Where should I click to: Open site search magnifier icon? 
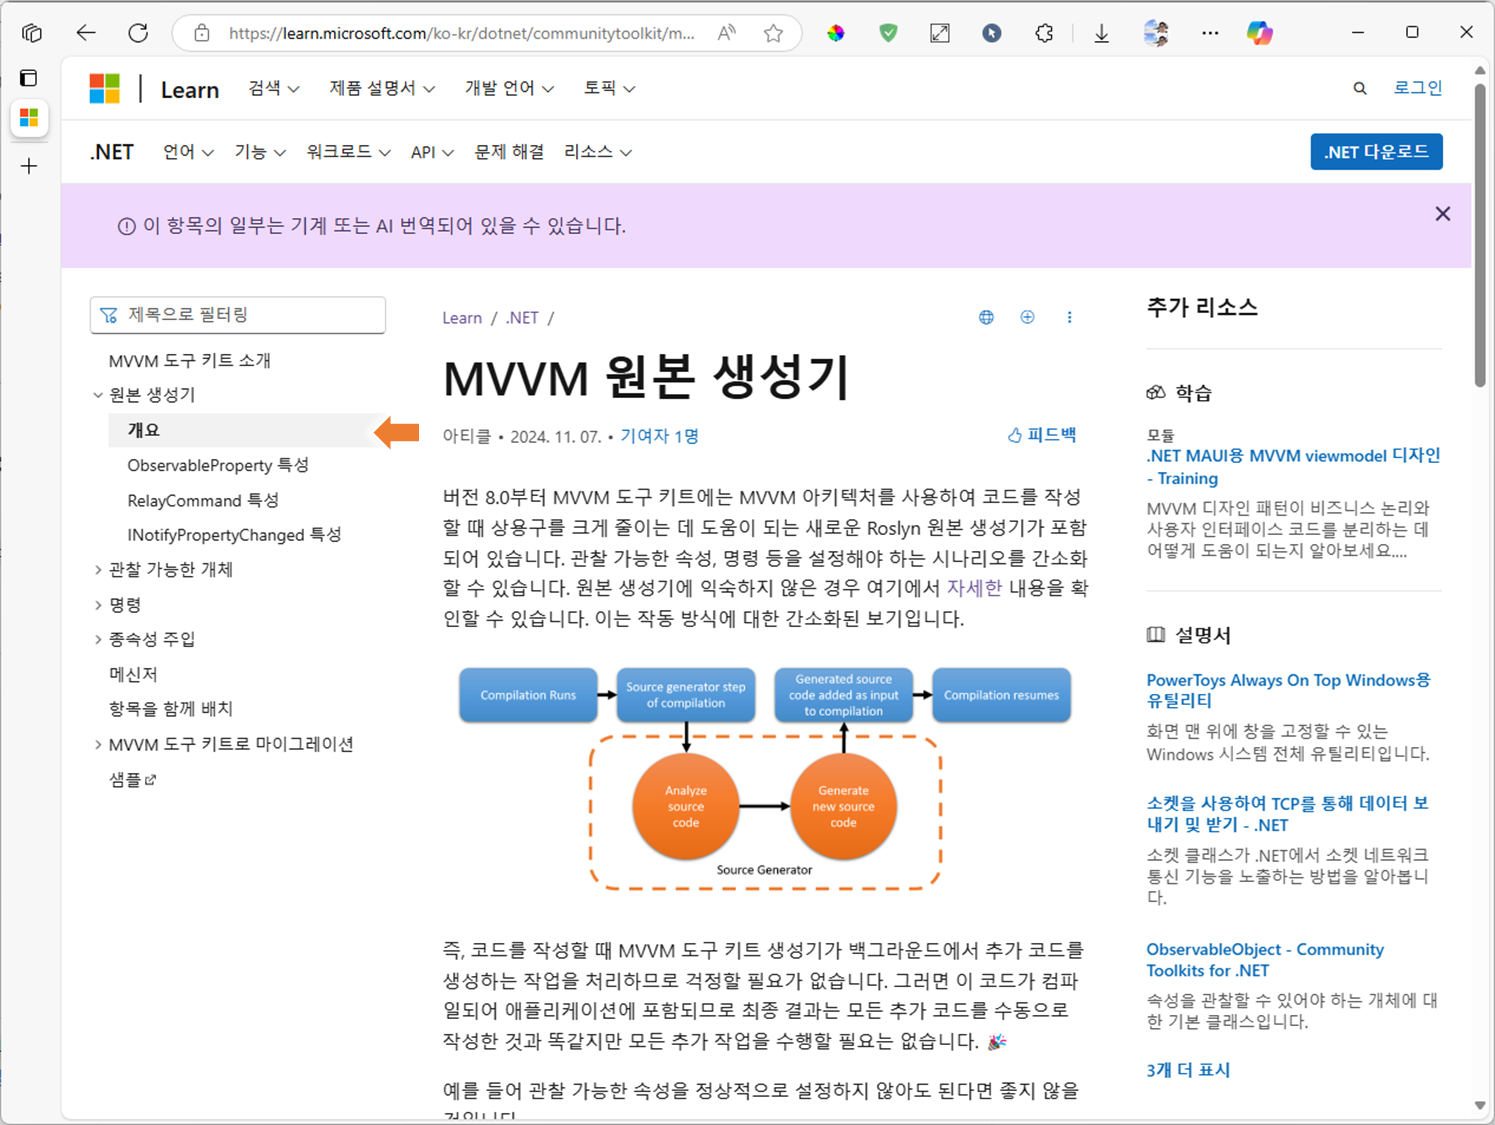(x=1360, y=88)
